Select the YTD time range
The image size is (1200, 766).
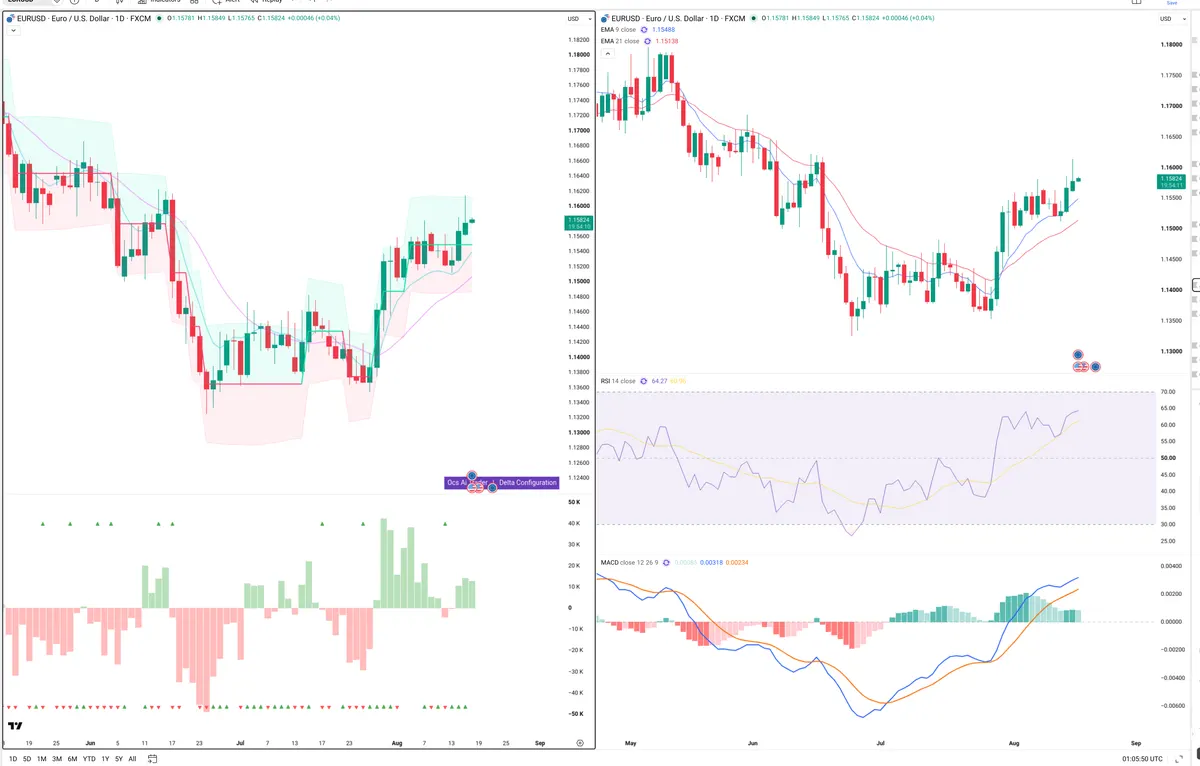(x=89, y=759)
